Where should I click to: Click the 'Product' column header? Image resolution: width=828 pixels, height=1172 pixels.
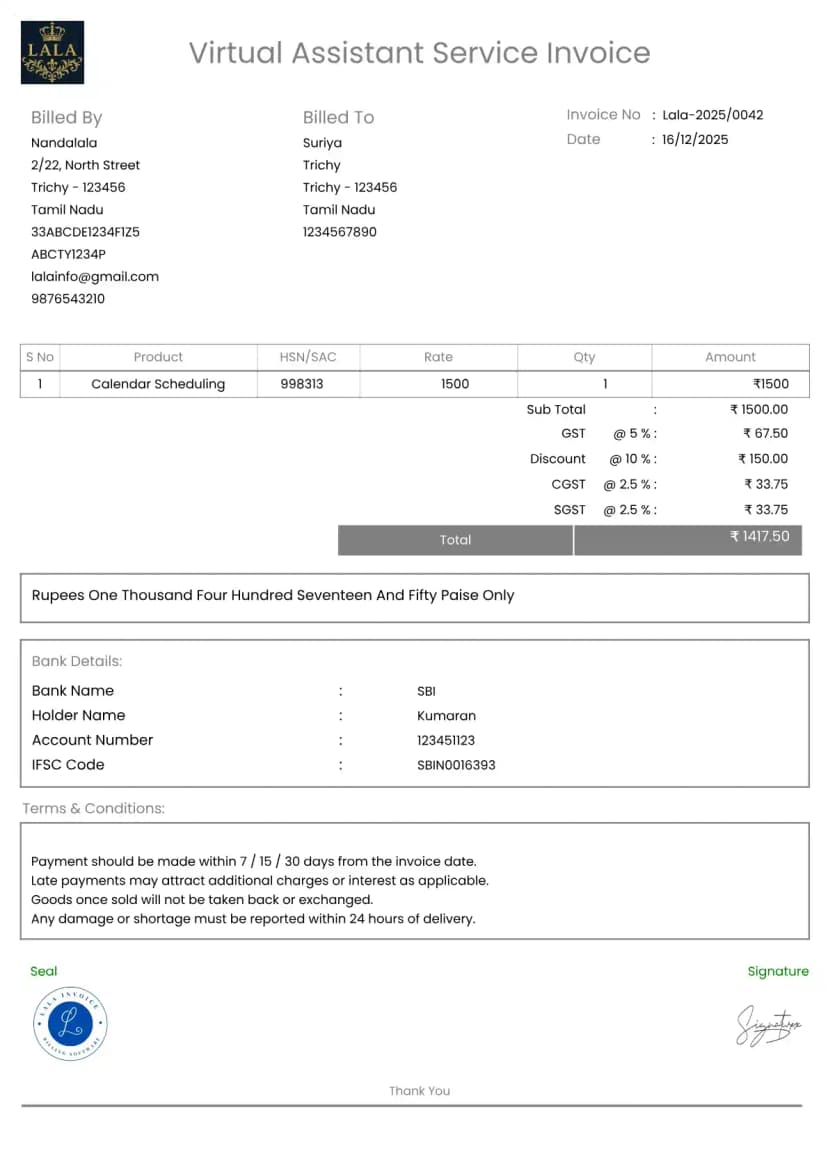158,357
